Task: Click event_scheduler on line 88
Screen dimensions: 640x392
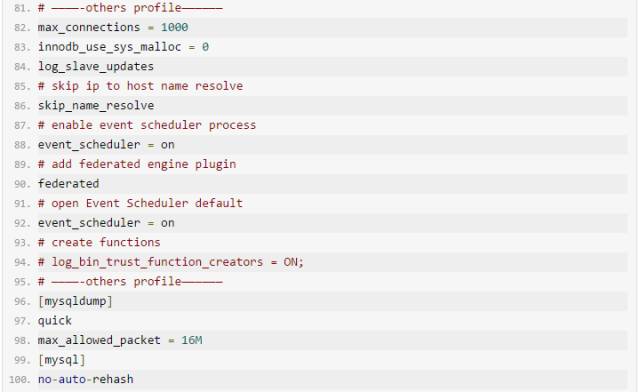Action: tap(89, 145)
